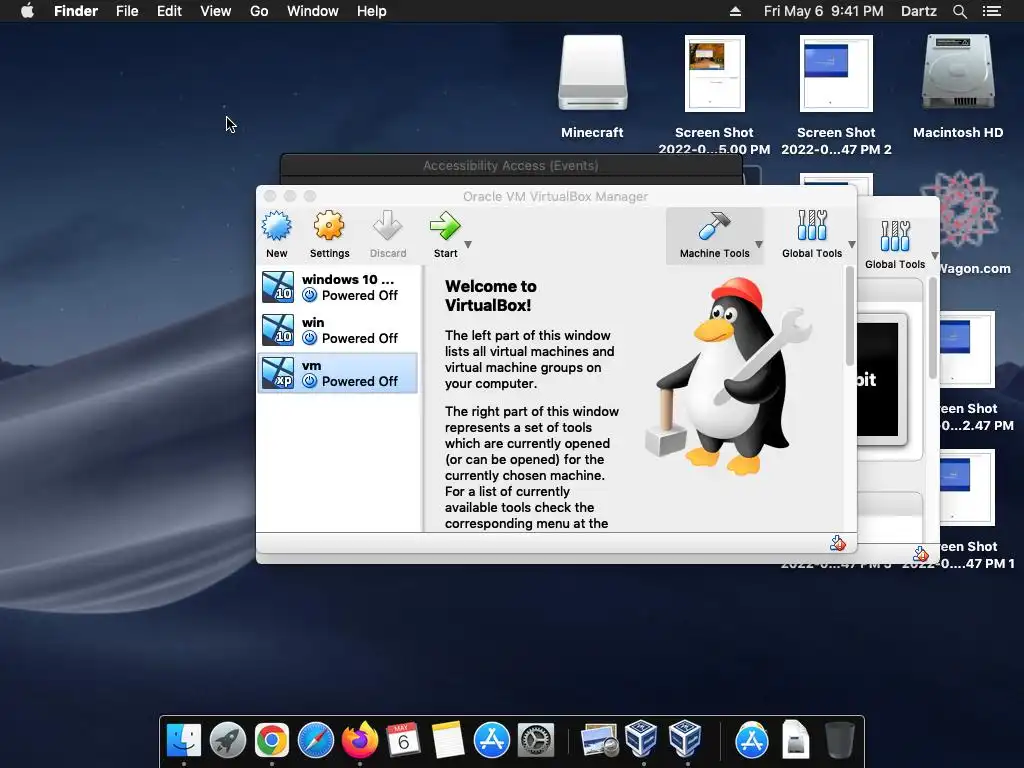Open Safari from the Dock
Screen dimensions: 1024x768
click(315, 741)
